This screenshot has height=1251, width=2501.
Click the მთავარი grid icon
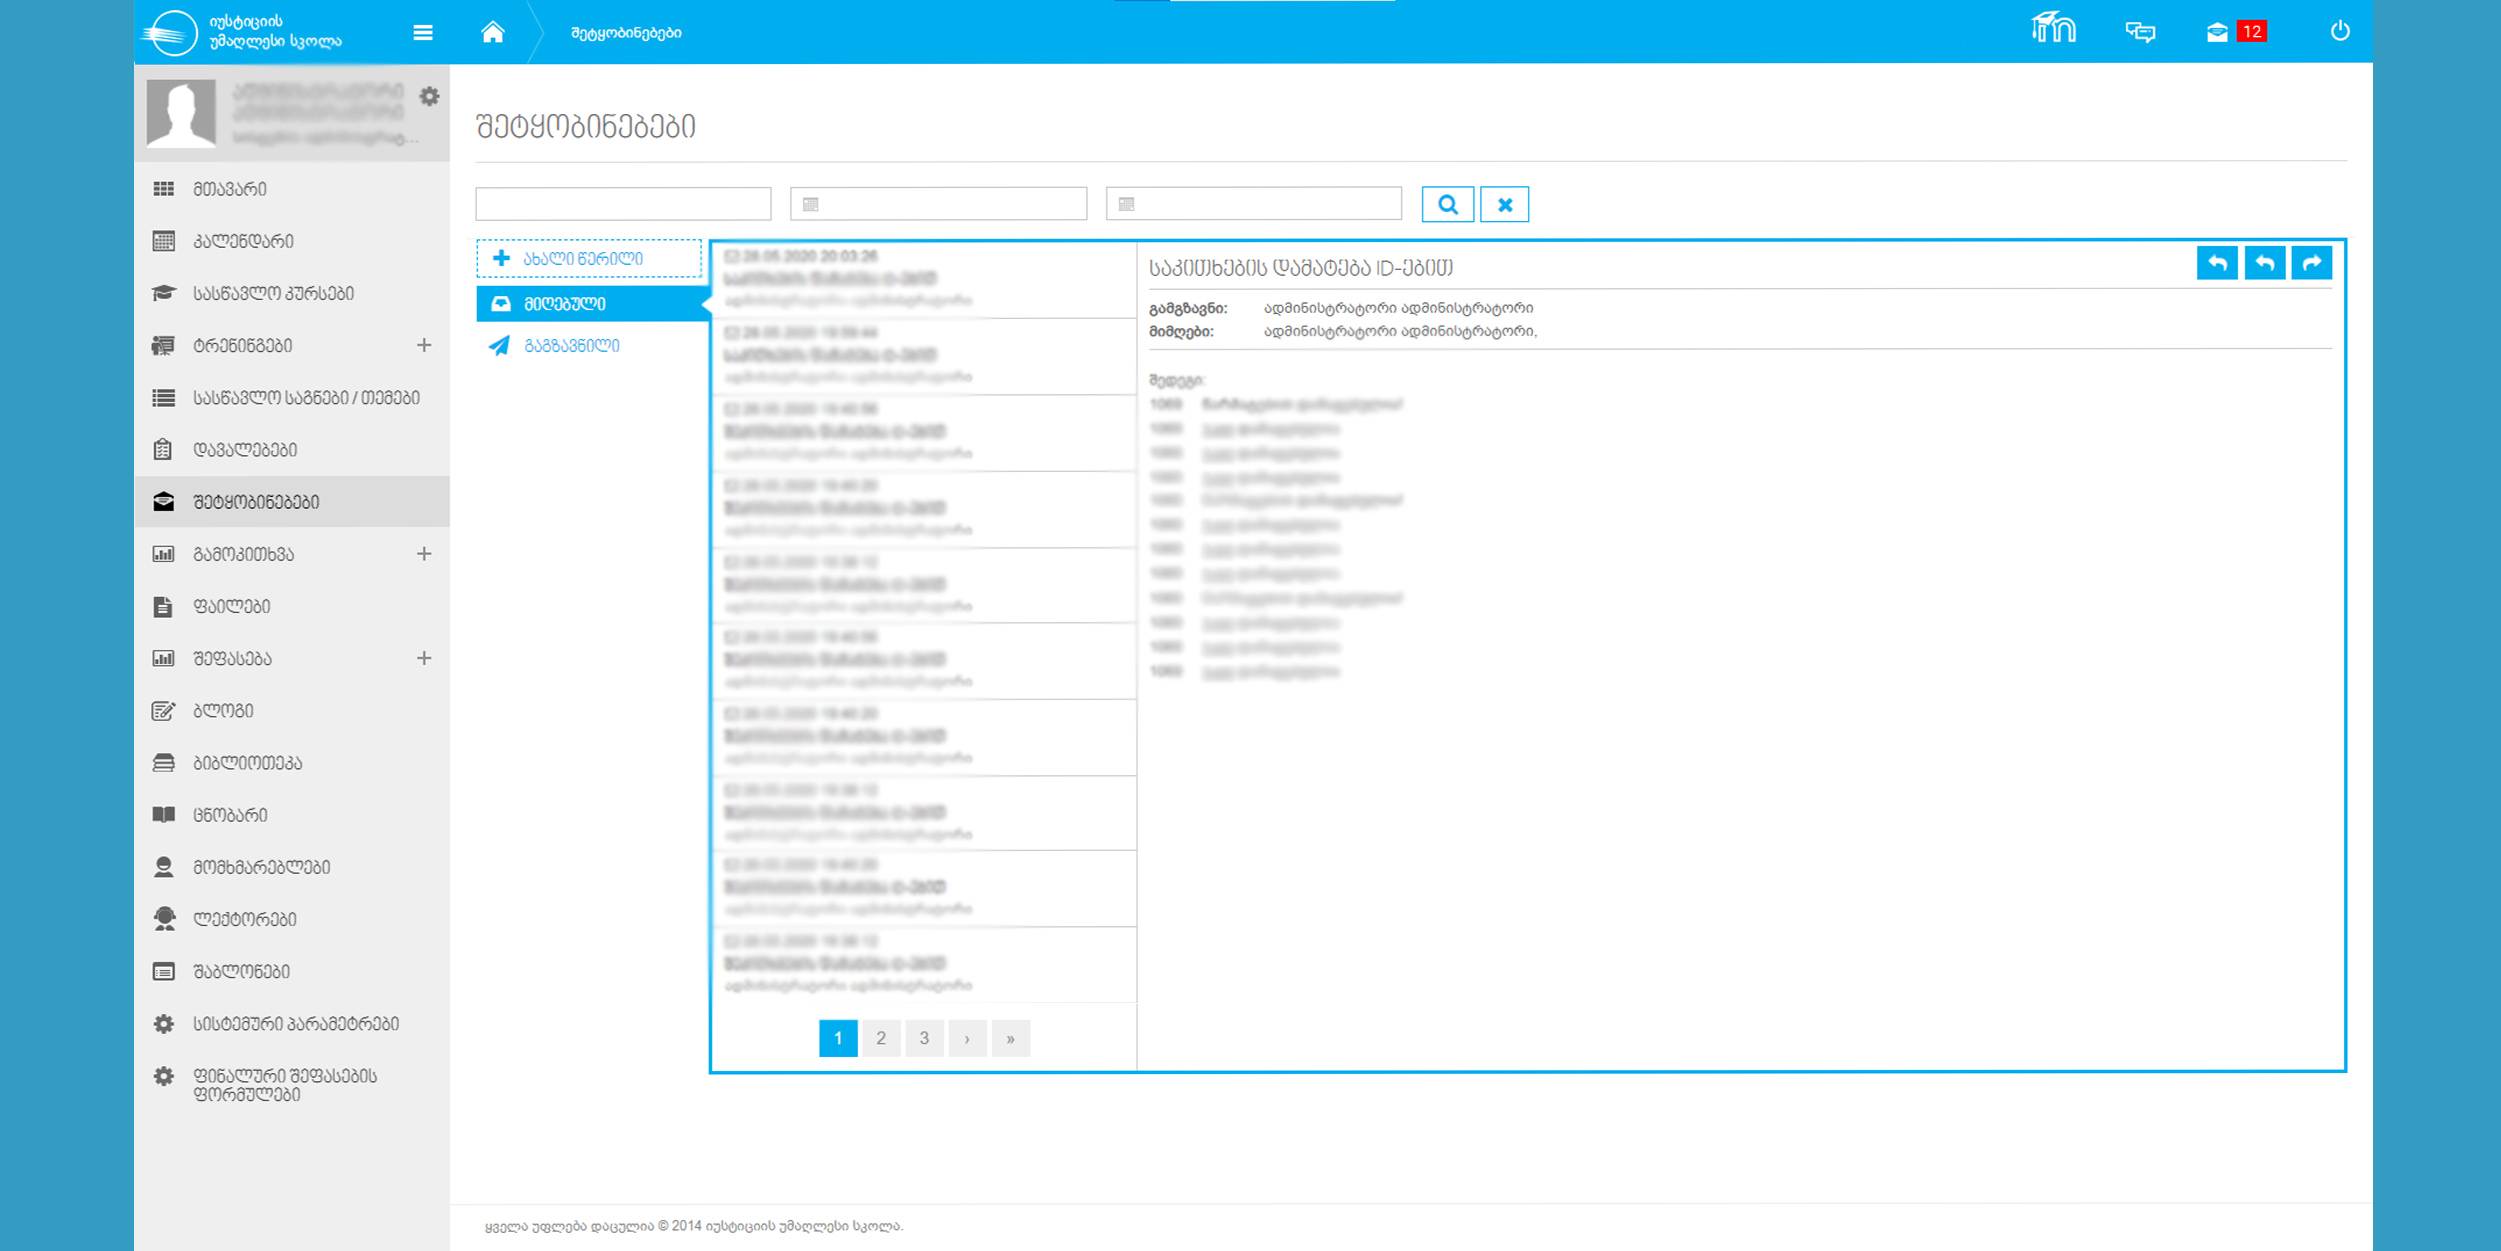point(163,189)
